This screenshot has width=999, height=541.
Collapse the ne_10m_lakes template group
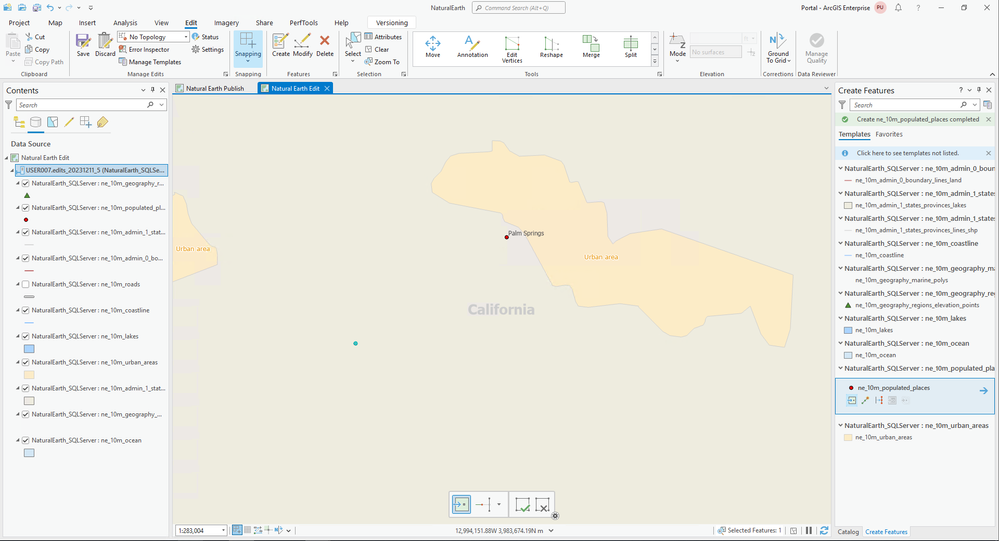click(840, 318)
